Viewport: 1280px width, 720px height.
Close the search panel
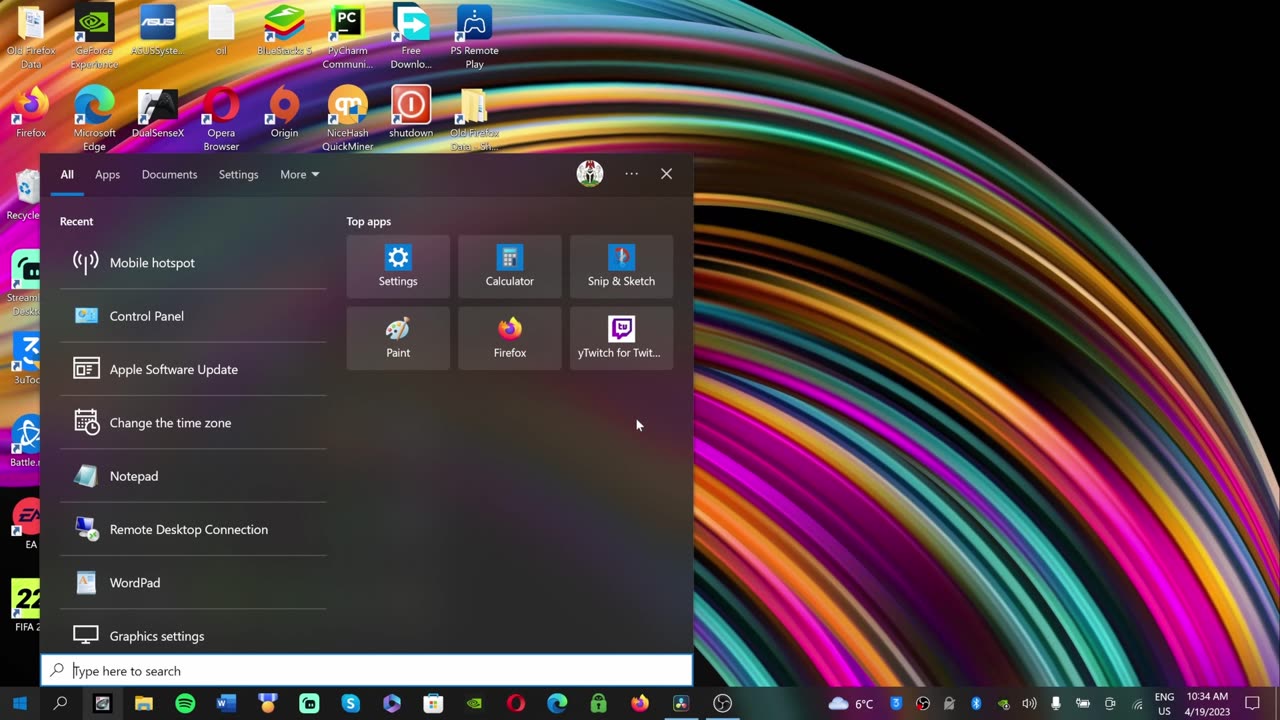point(666,174)
